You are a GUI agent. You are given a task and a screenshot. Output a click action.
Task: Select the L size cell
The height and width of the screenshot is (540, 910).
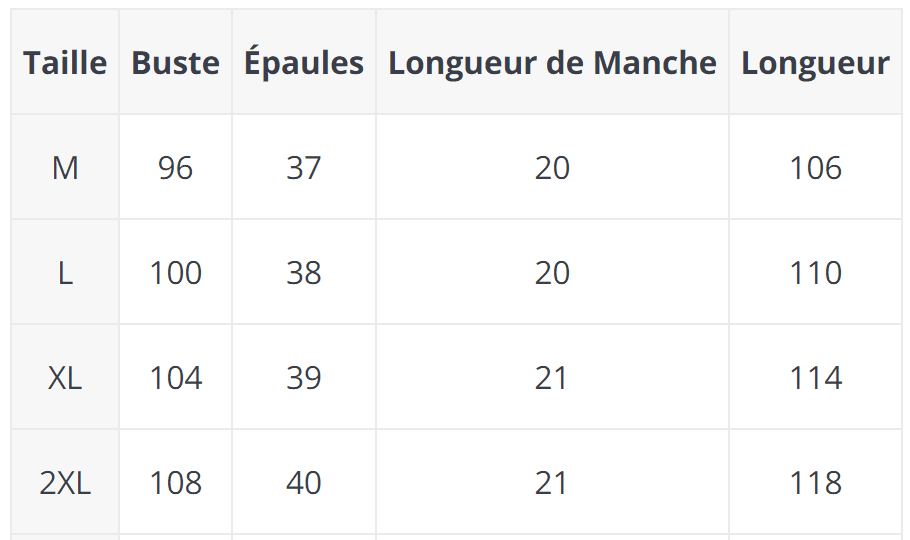point(65,273)
